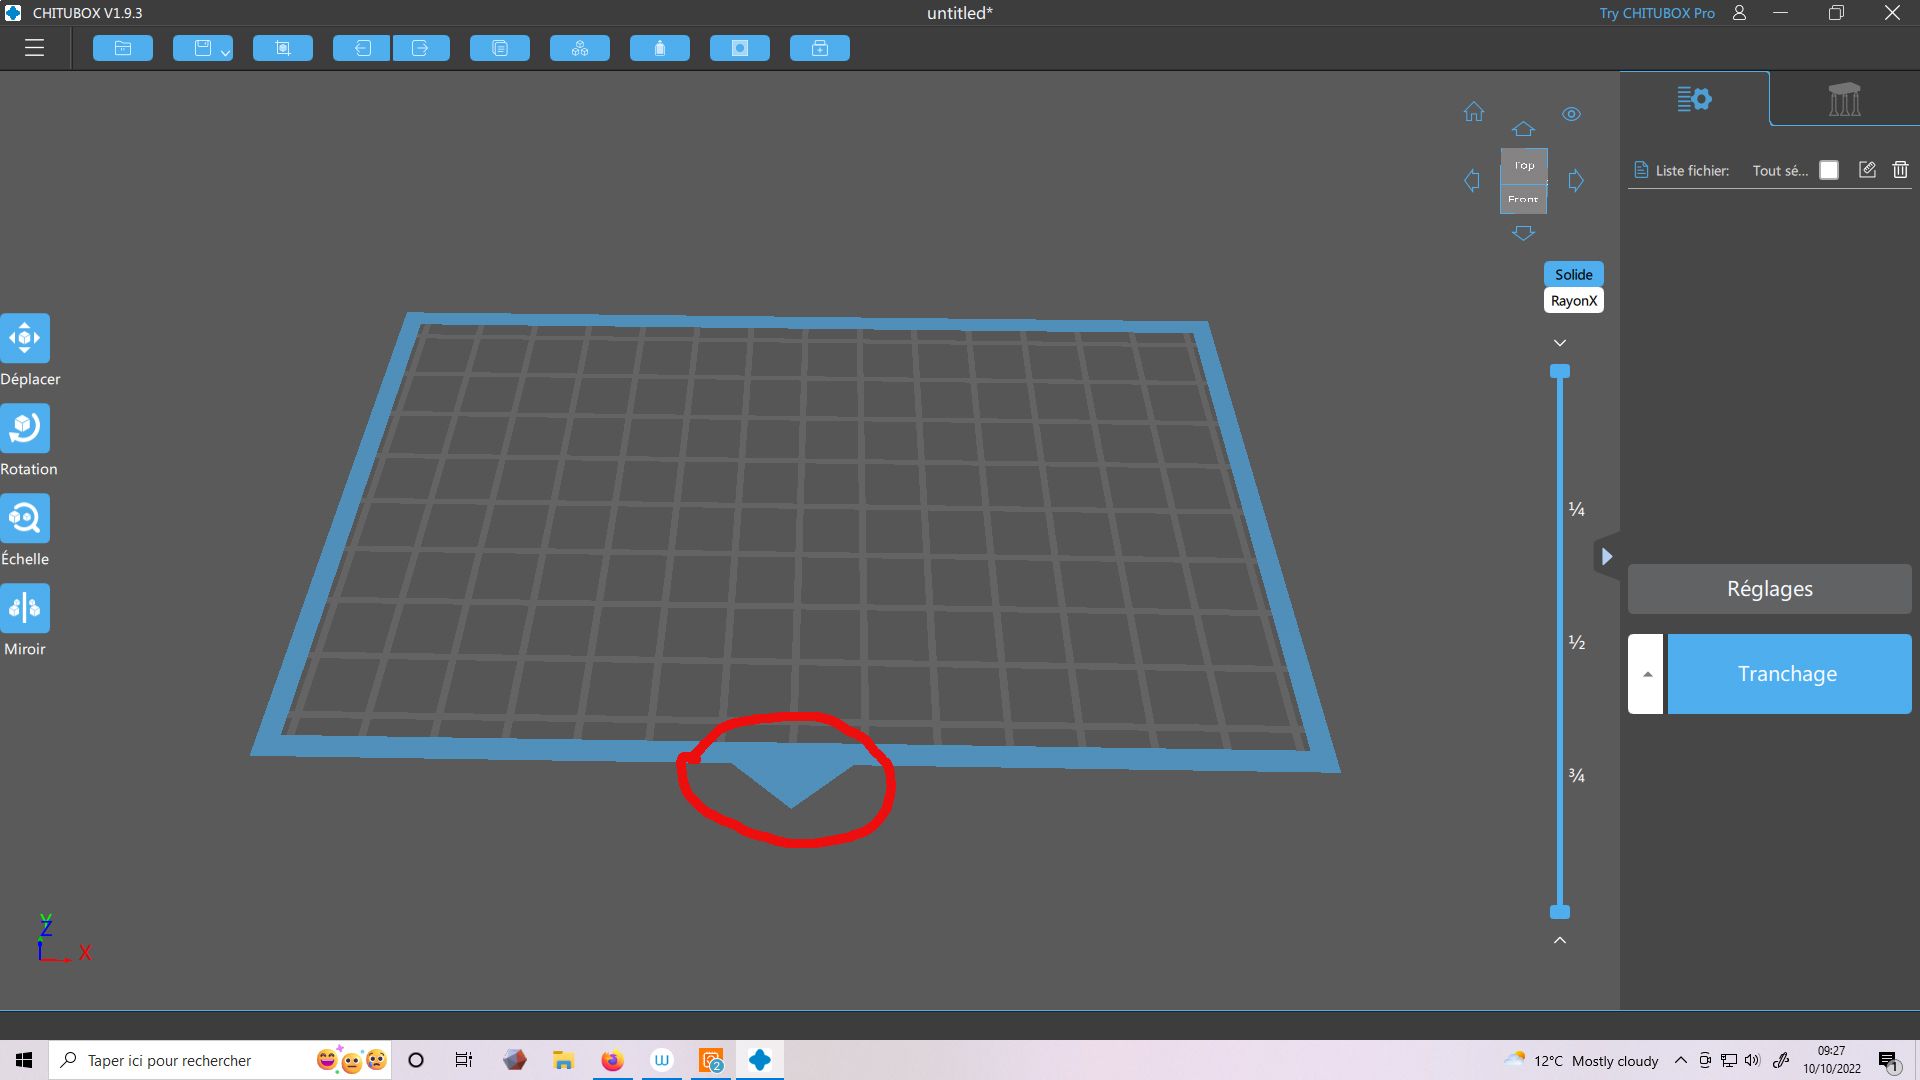Click the Redo arrow button
The height and width of the screenshot is (1080, 1920).
pos(420,48)
